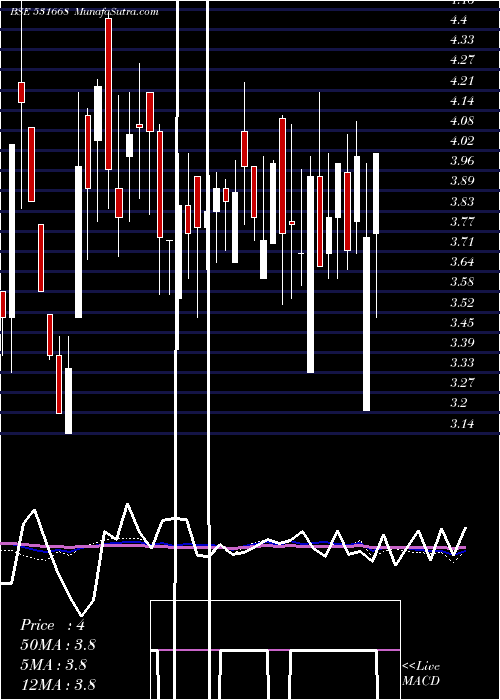Click the 3.58 price axis label
The image size is (500, 700).
[462, 282]
